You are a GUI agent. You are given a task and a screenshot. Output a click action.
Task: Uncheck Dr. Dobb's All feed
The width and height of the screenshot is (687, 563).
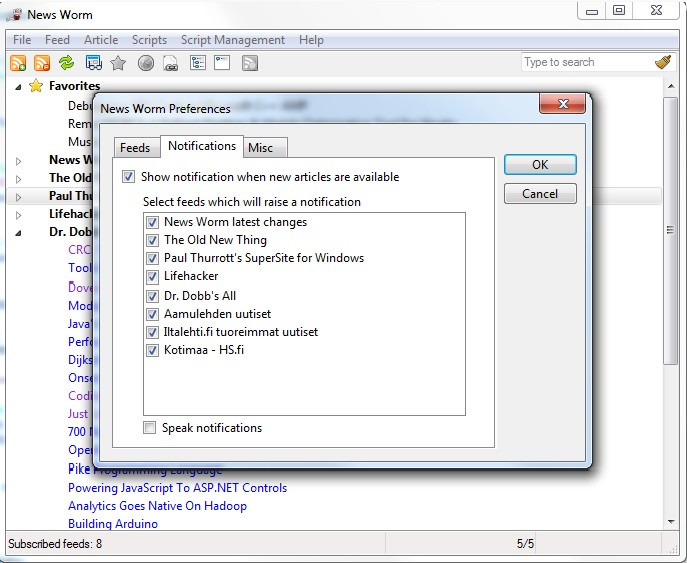152,296
